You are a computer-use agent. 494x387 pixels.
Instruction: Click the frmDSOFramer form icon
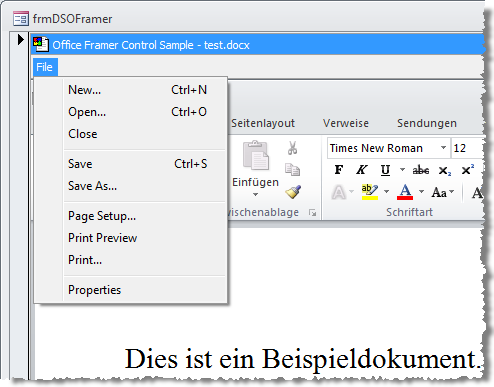tap(21, 18)
